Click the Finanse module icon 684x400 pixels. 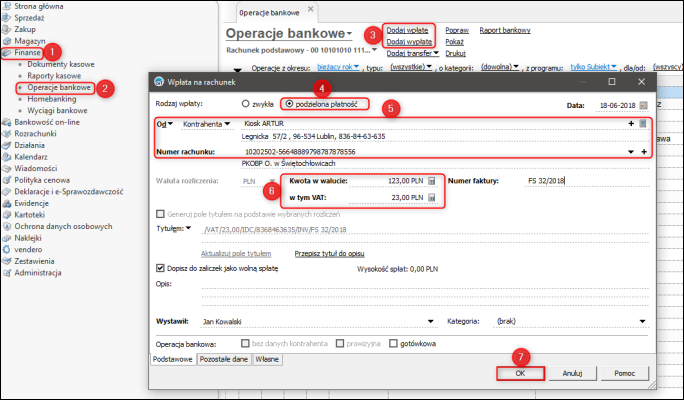pos(7,52)
